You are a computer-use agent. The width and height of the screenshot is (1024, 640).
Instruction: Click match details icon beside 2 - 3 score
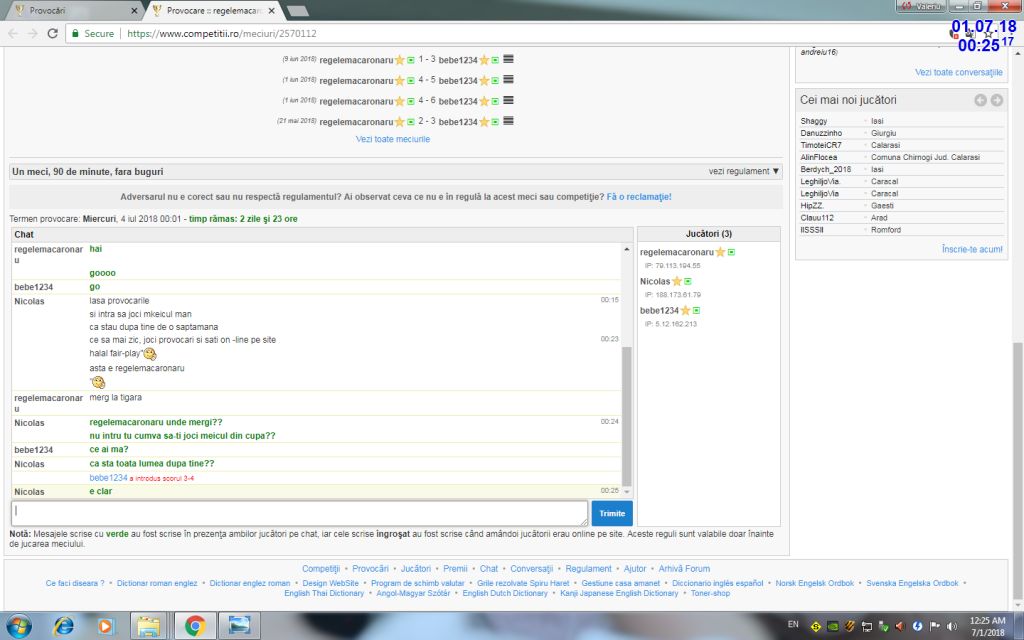click(509, 121)
